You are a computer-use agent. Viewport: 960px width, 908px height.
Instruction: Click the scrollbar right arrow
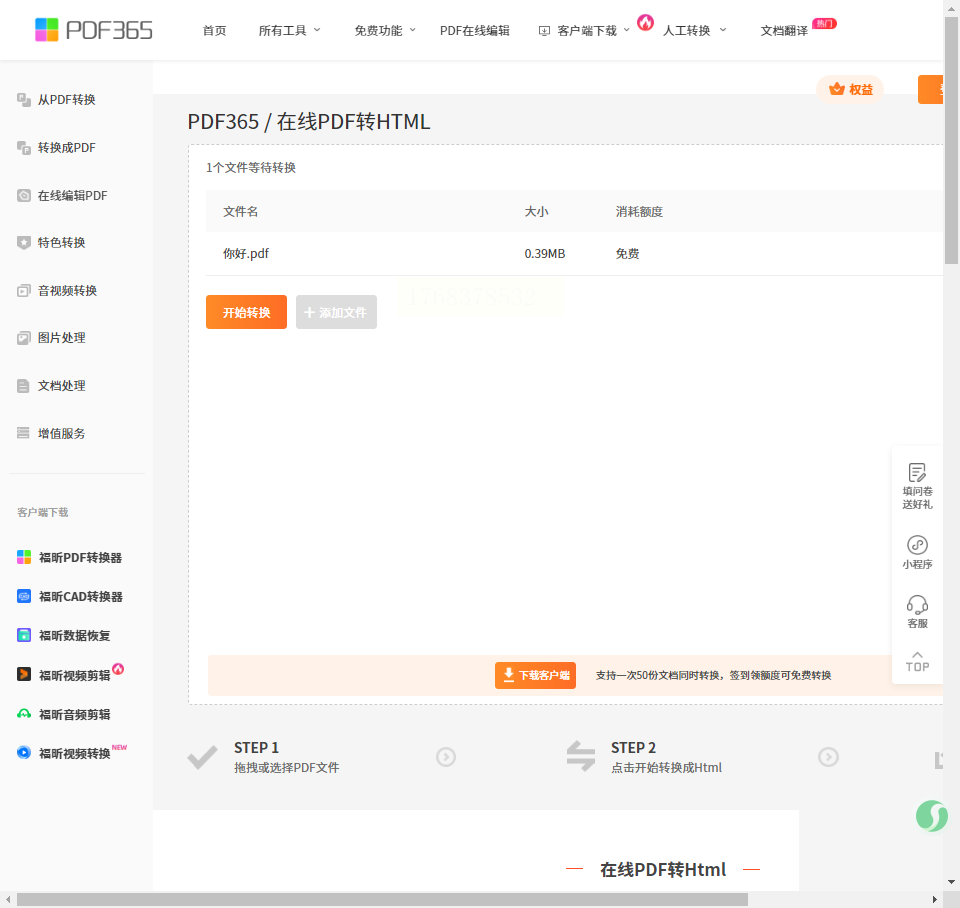click(x=935, y=899)
